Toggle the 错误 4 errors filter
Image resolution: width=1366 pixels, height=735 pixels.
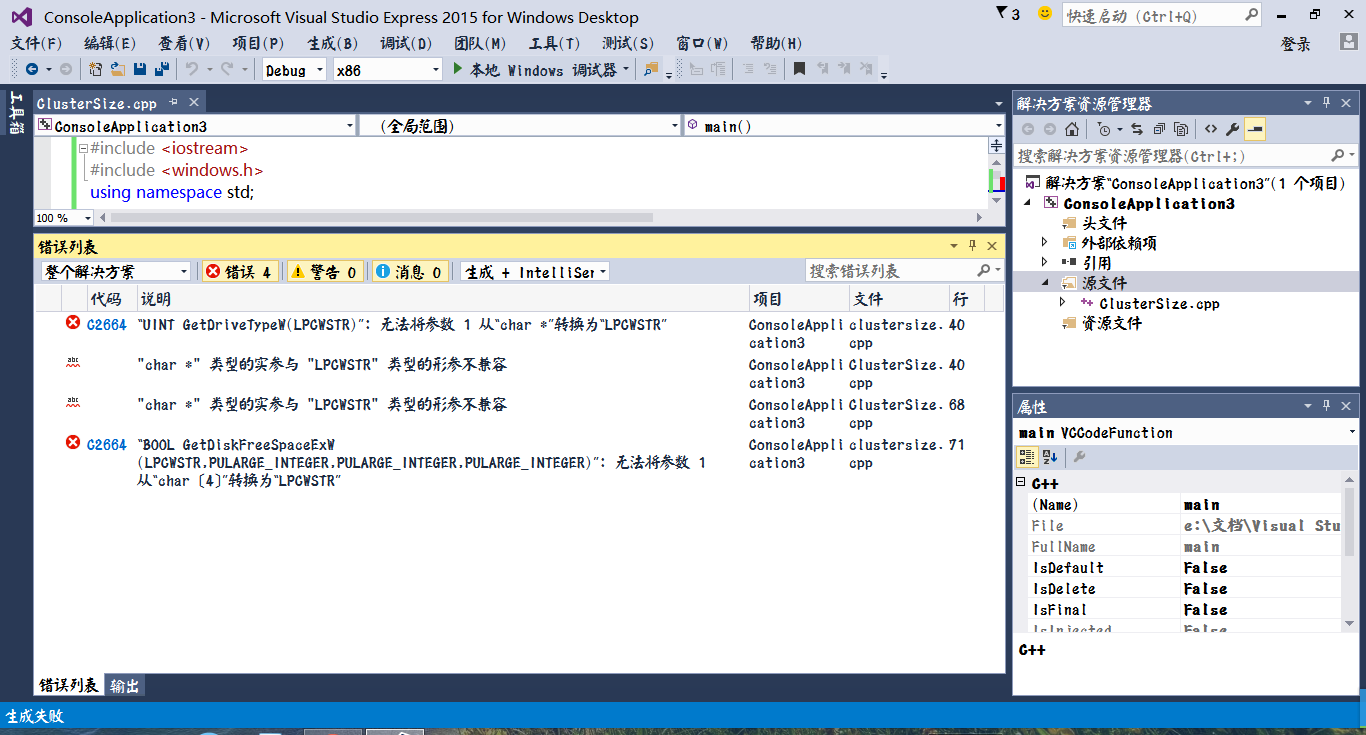(x=239, y=272)
